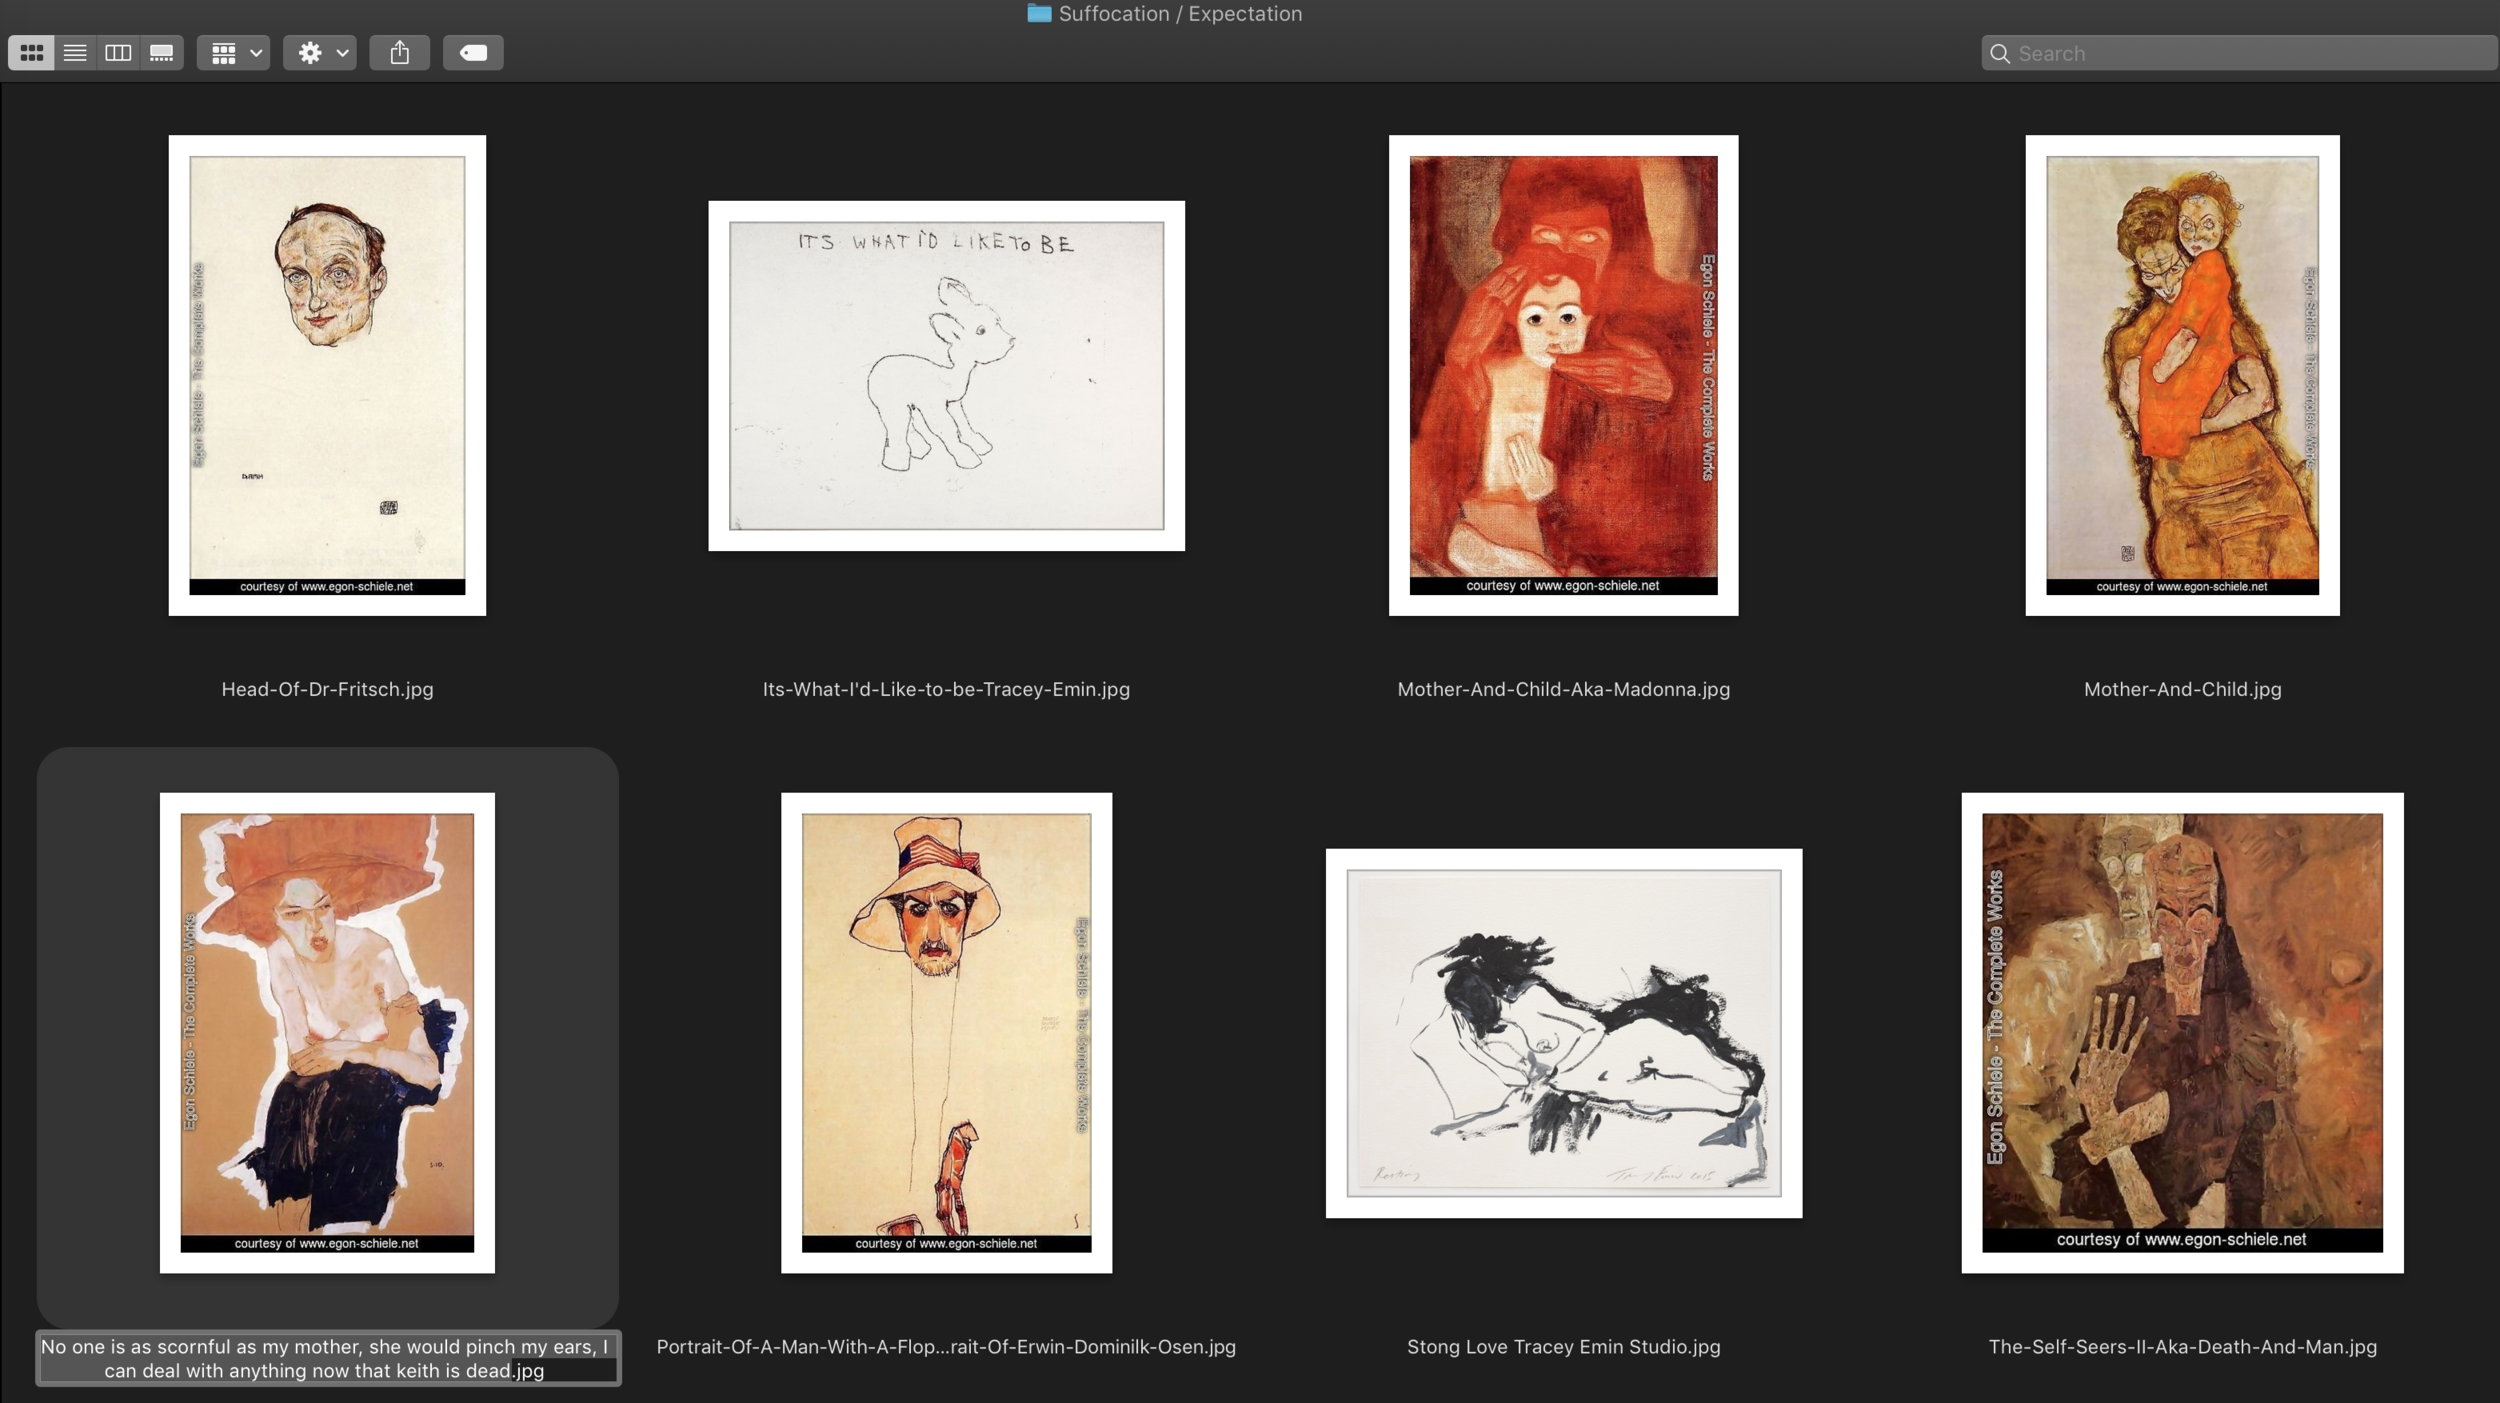The width and height of the screenshot is (2500, 1403).
Task: Open the gear action menu
Action: (x=320, y=53)
